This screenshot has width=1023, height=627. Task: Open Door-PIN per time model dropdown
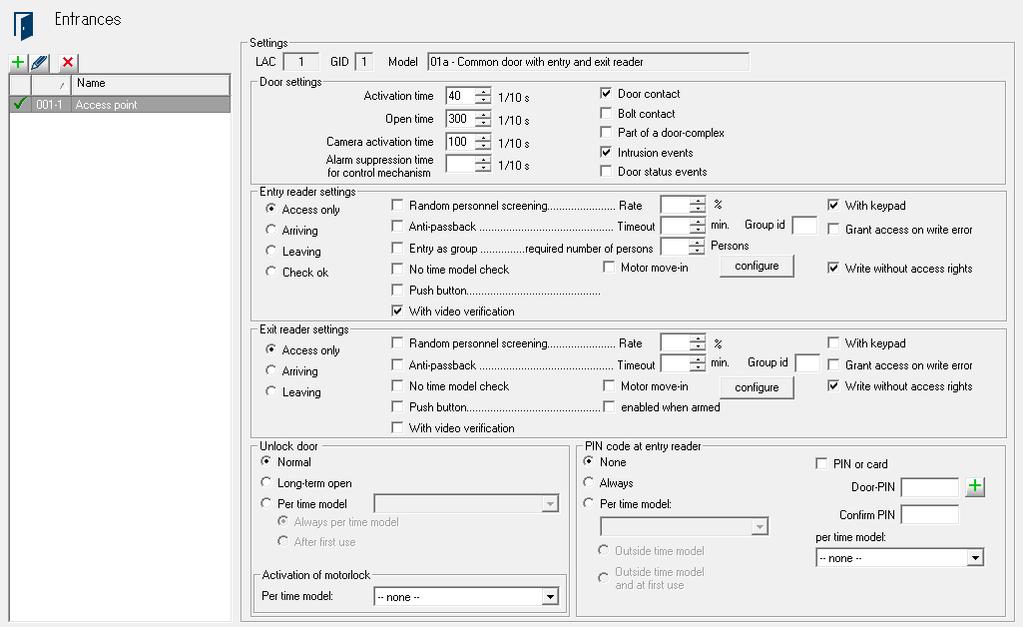(x=975, y=558)
